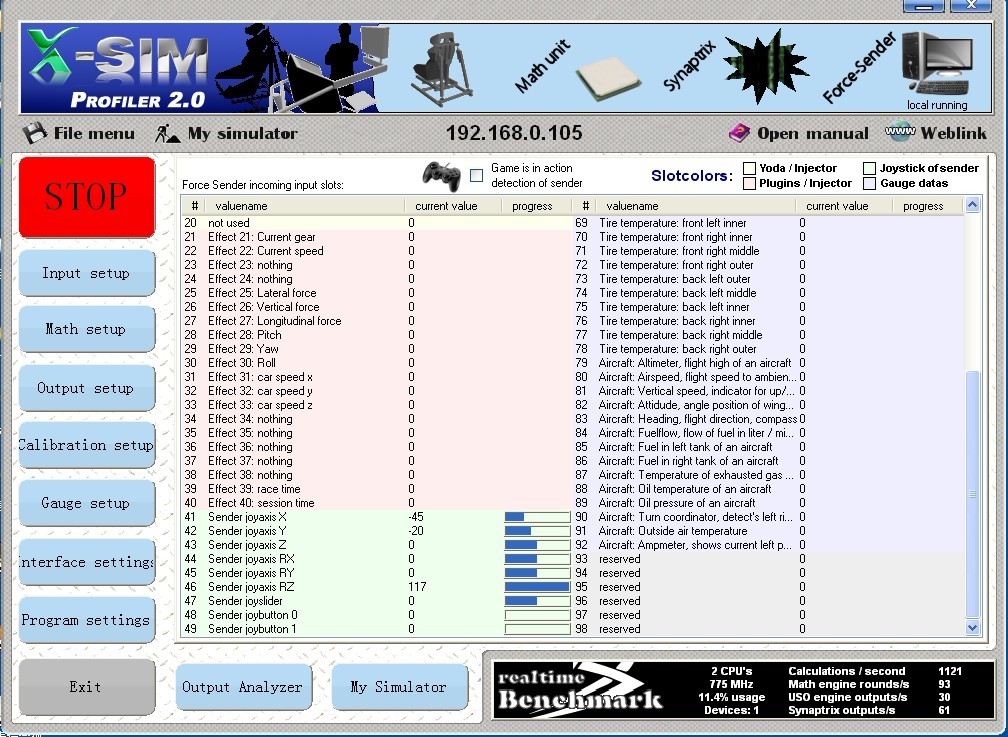Screen dimensions: 1008x737
Task: Click Sender joyaxis X progress bar
Action: [537, 517]
